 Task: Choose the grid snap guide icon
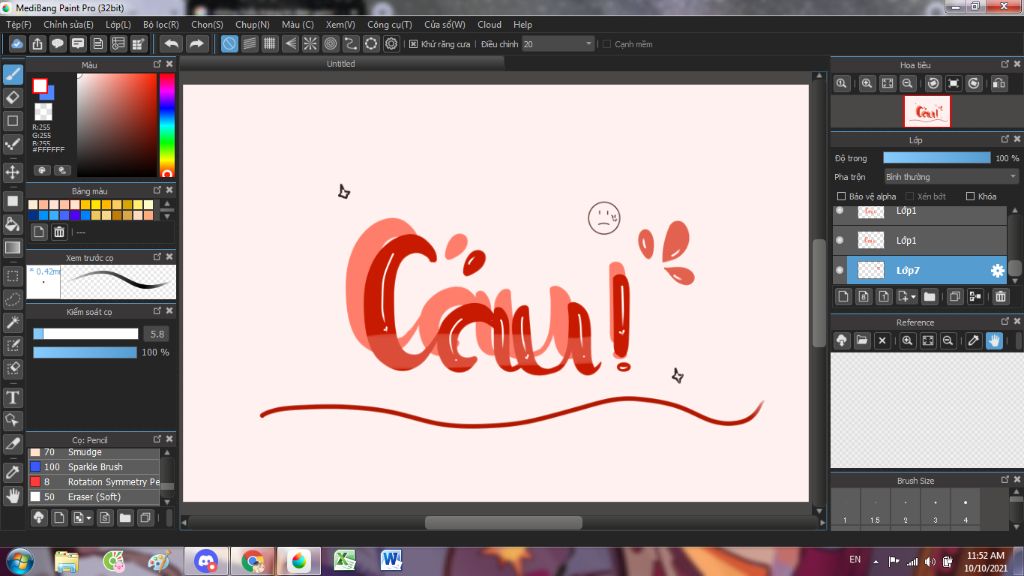(x=270, y=44)
